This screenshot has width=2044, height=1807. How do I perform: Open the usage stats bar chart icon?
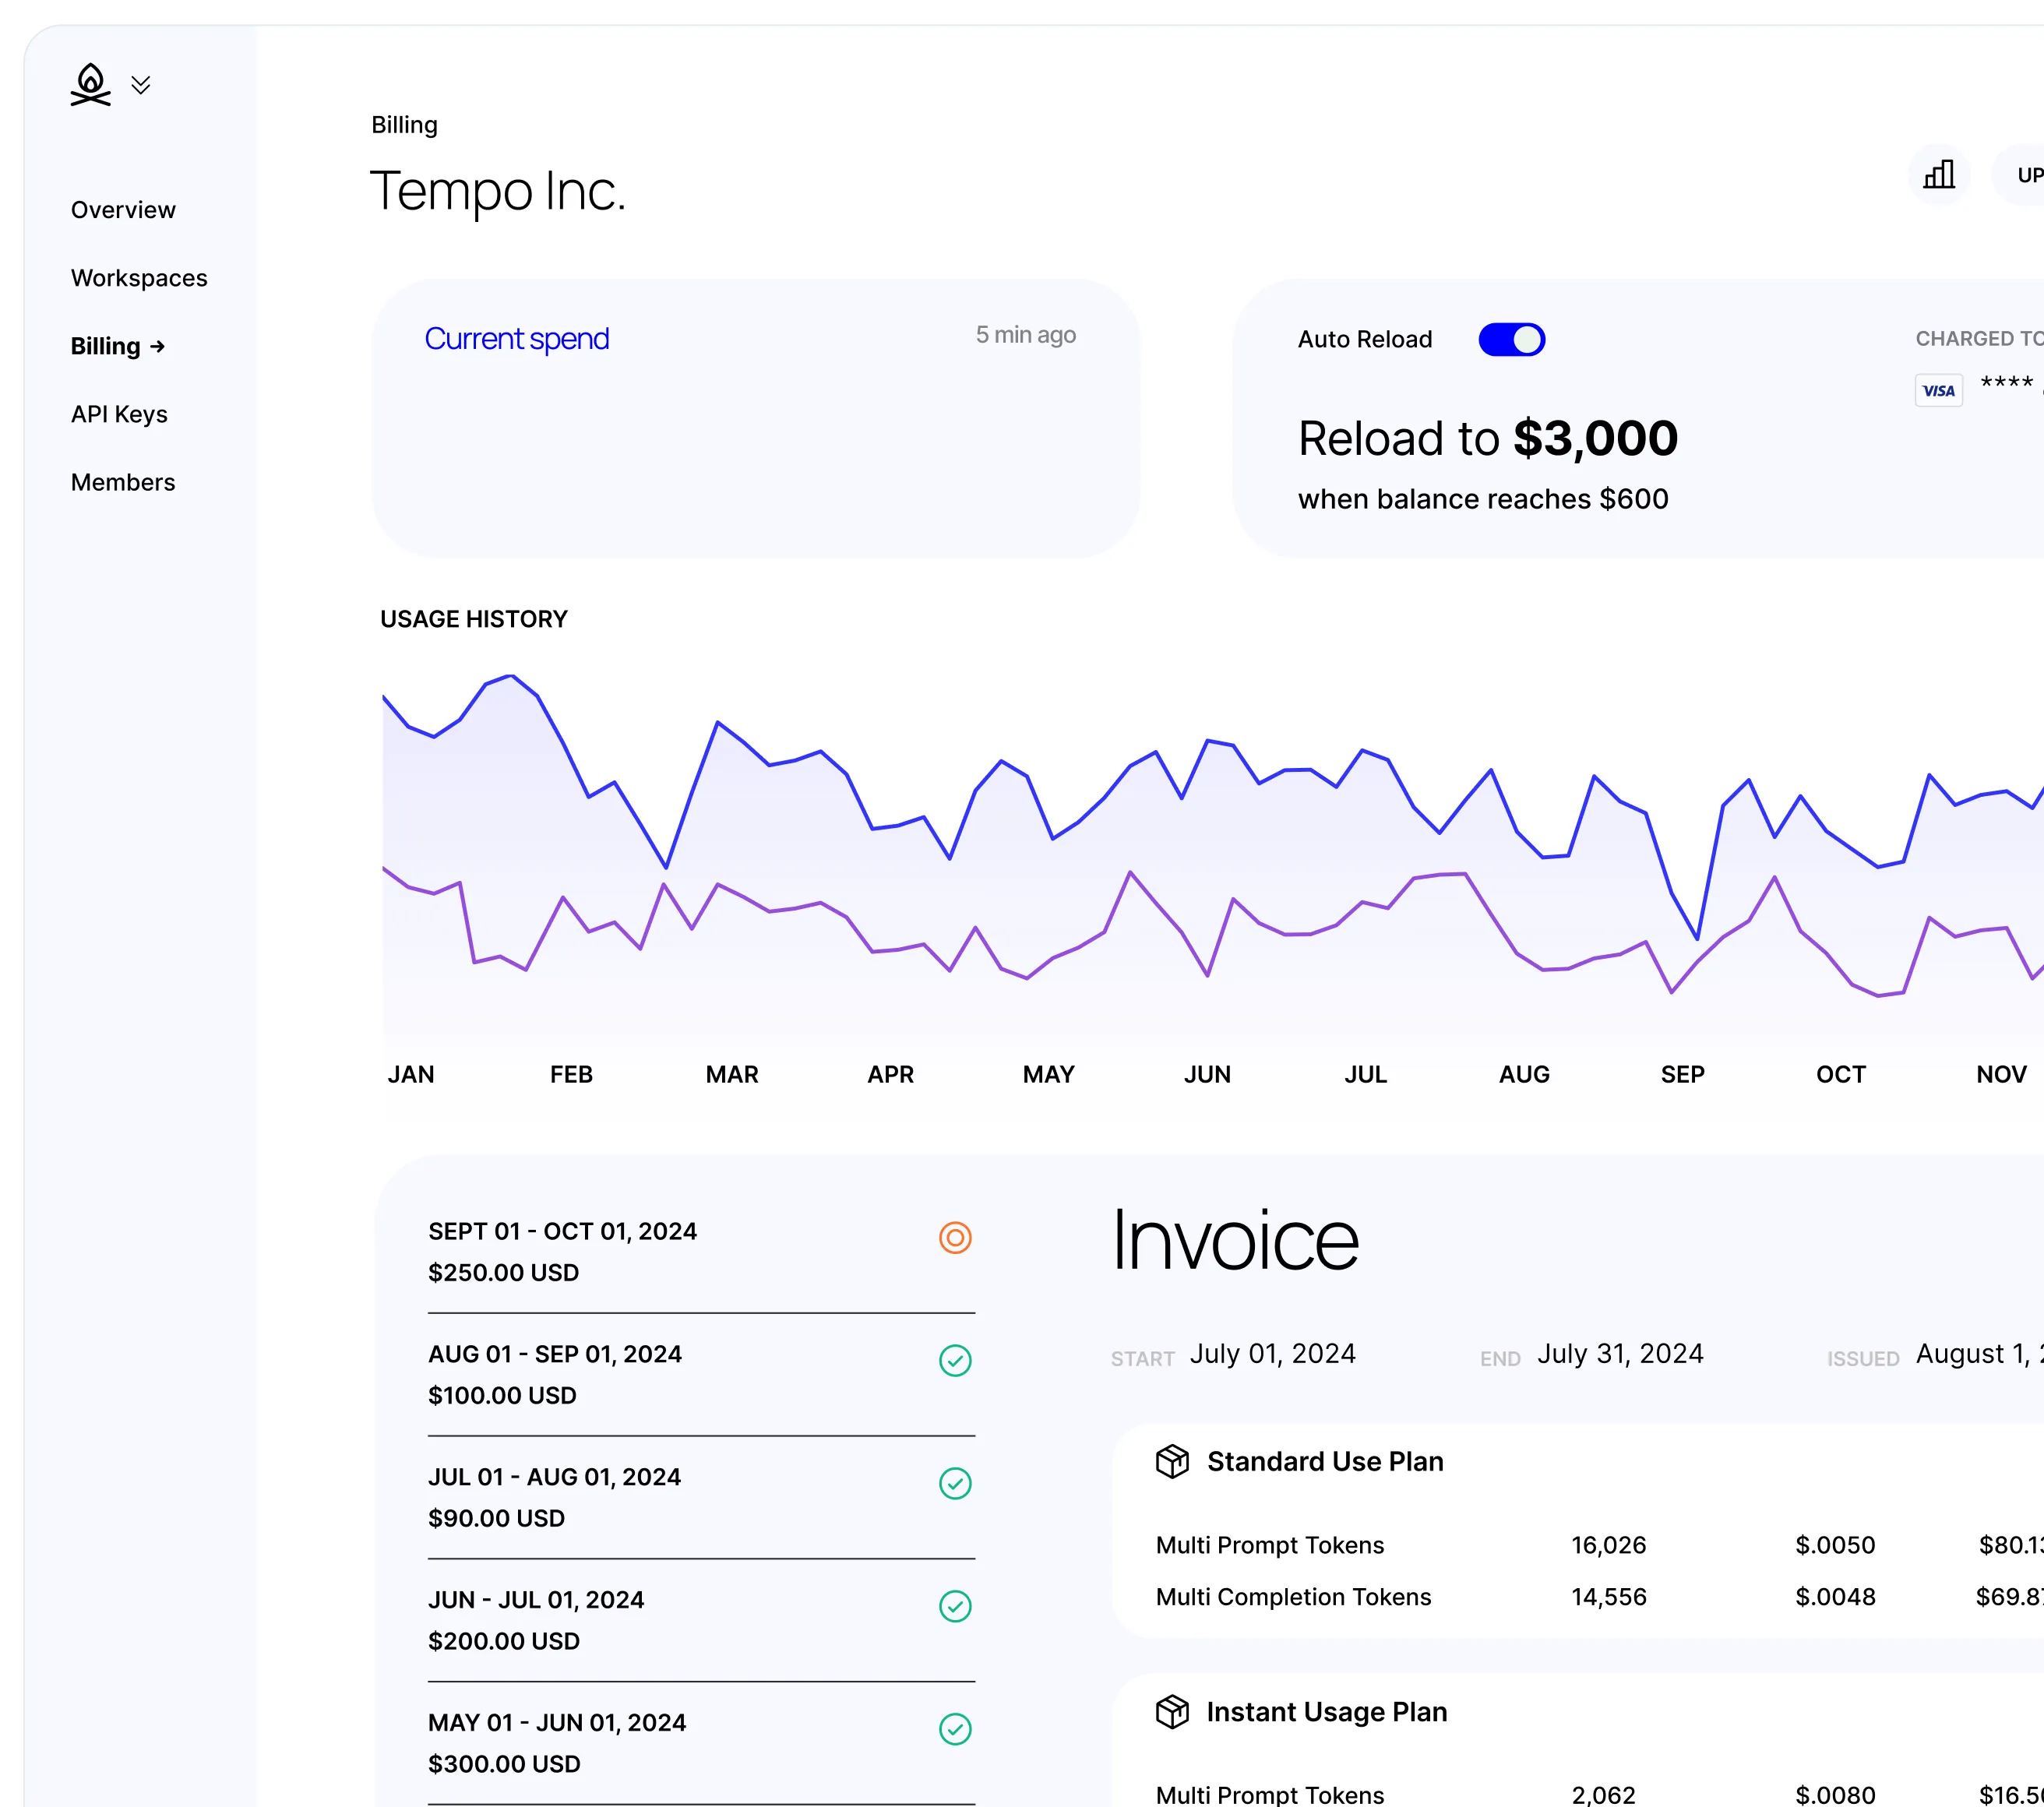(1938, 175)
